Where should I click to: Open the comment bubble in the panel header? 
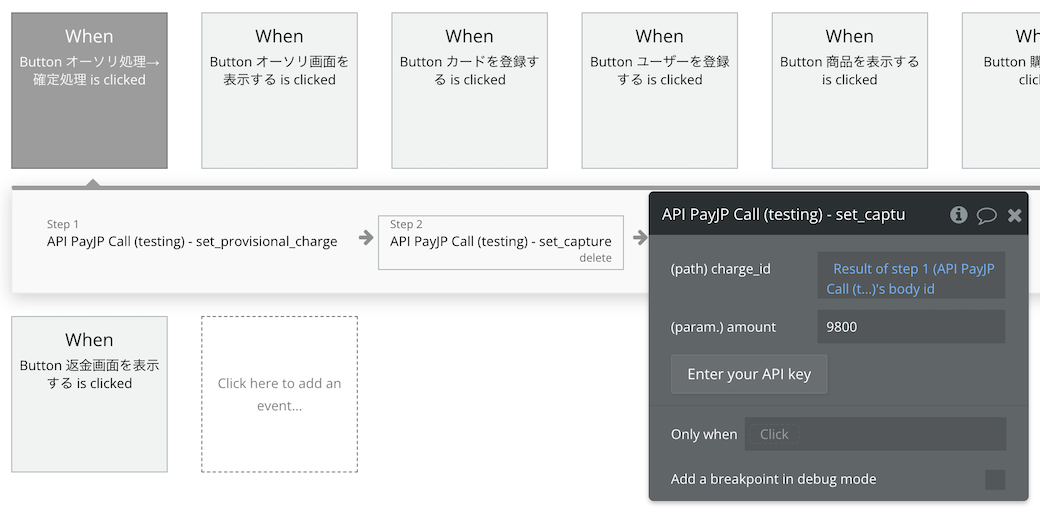point(986,215)
